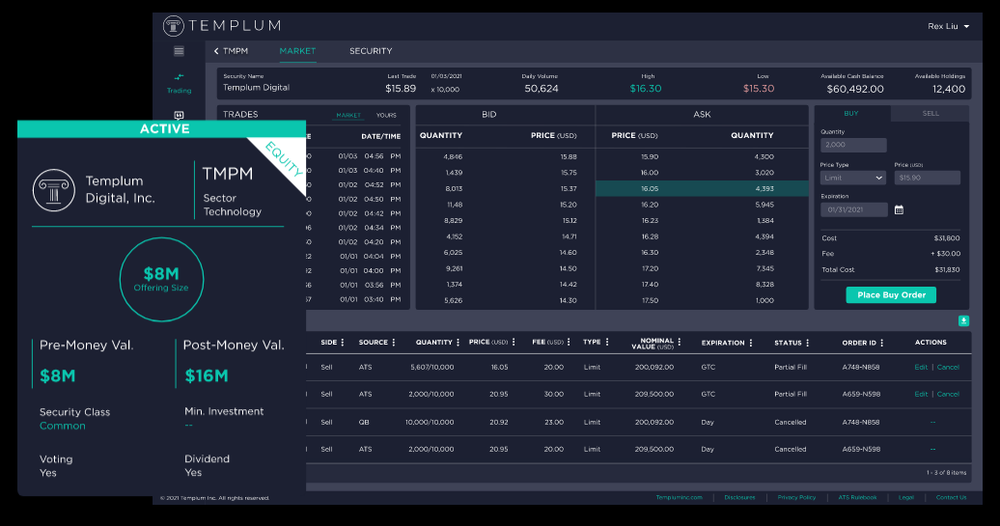Select the SELL order tab
The image size is (1000, 526).
[930, 113]
